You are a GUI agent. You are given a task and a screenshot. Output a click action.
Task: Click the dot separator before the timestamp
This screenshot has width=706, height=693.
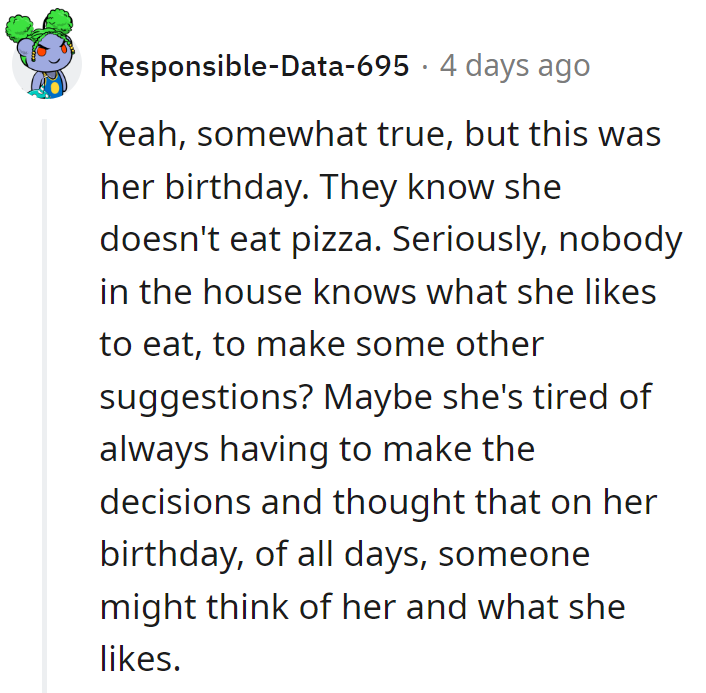click(x=425, y=67)
